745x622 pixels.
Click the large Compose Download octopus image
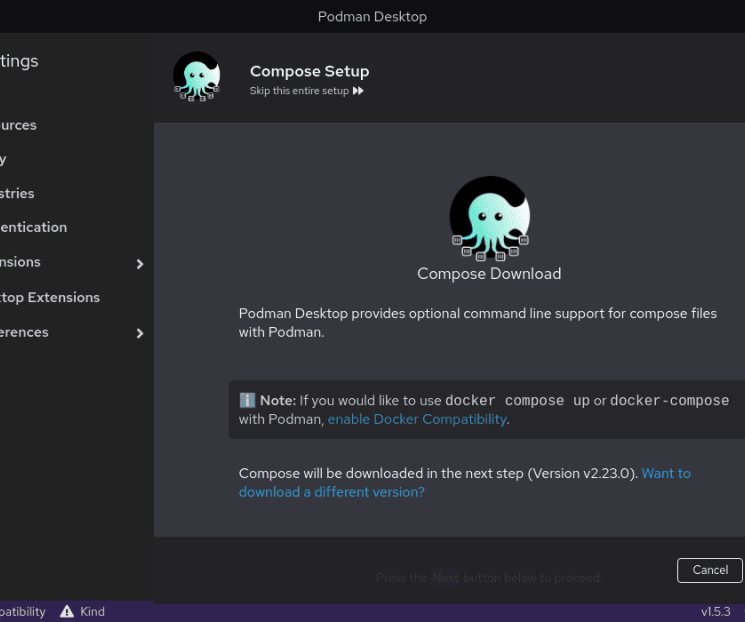pyautogui.click(x=489, y=219)
